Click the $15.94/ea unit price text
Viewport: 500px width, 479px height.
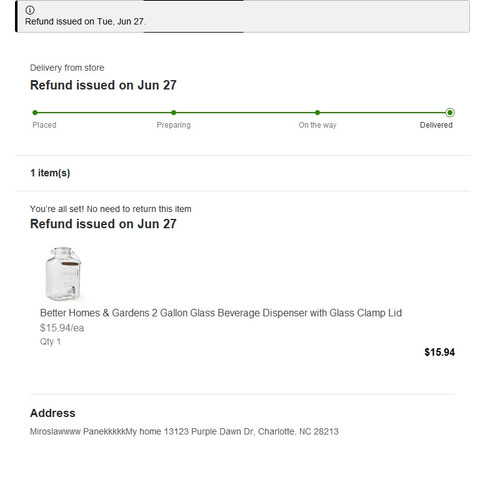[x=62, y=328]
